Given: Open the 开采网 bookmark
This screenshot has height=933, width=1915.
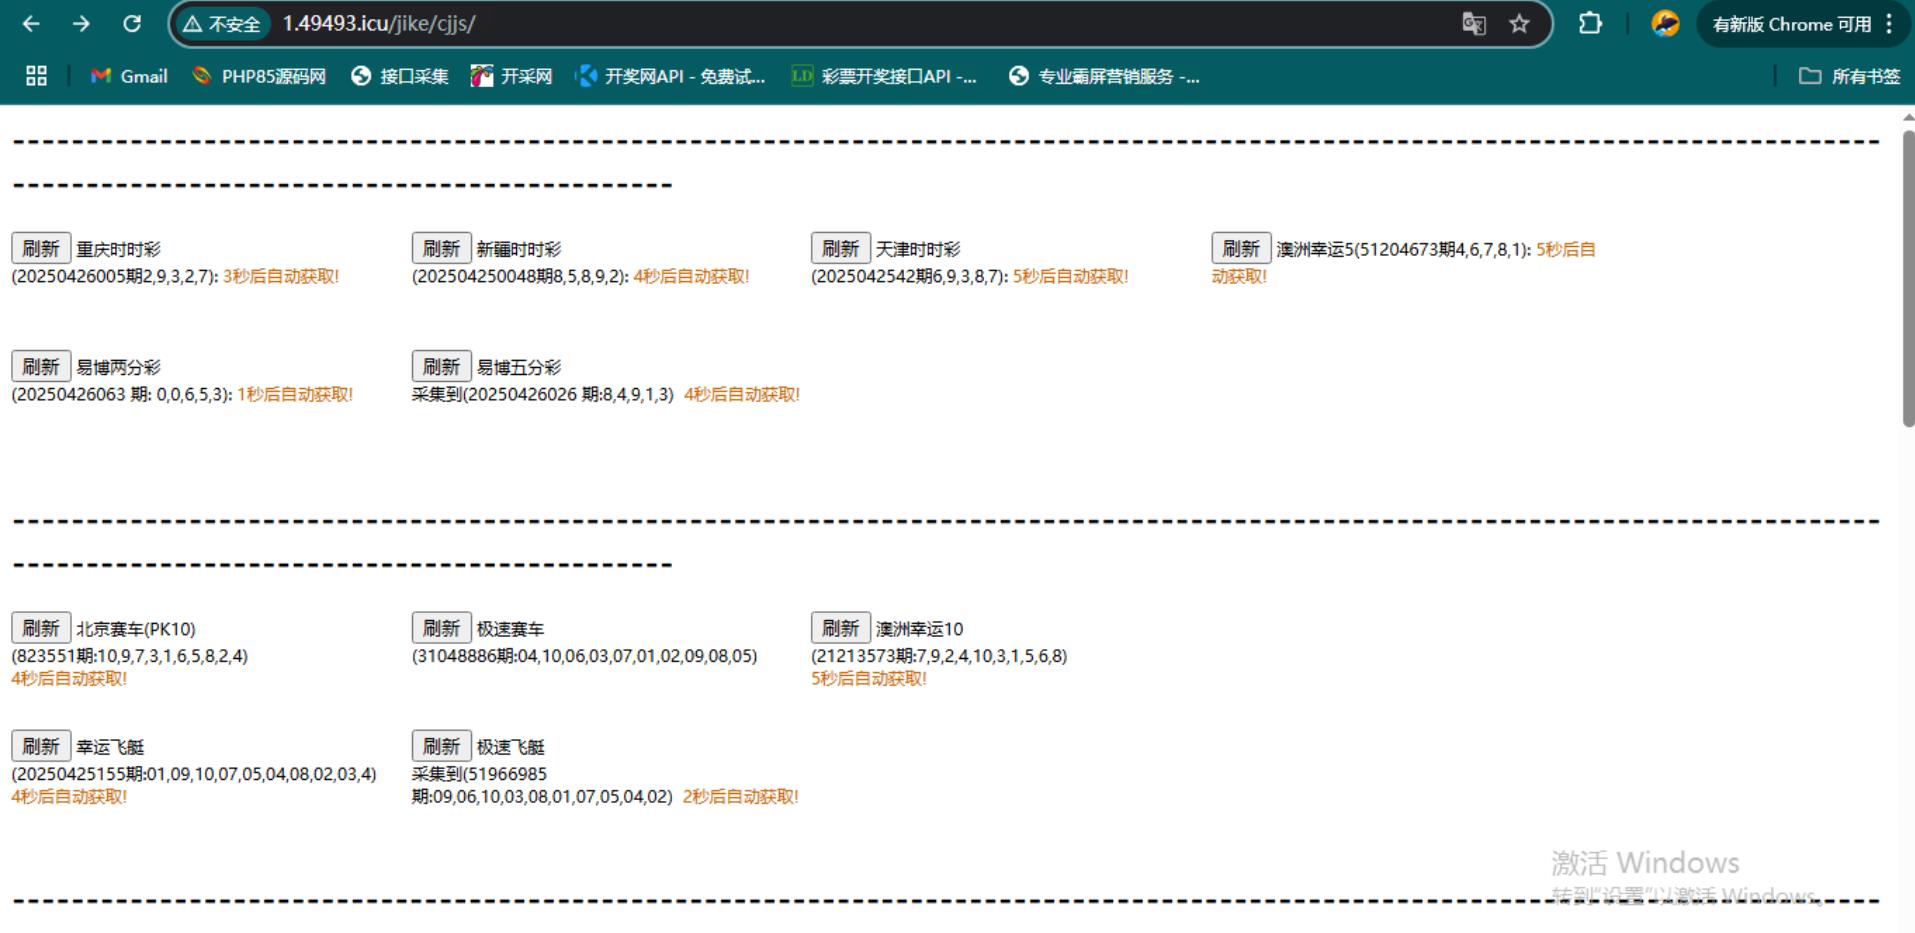Looking at the screenshot, I should 512,76.
